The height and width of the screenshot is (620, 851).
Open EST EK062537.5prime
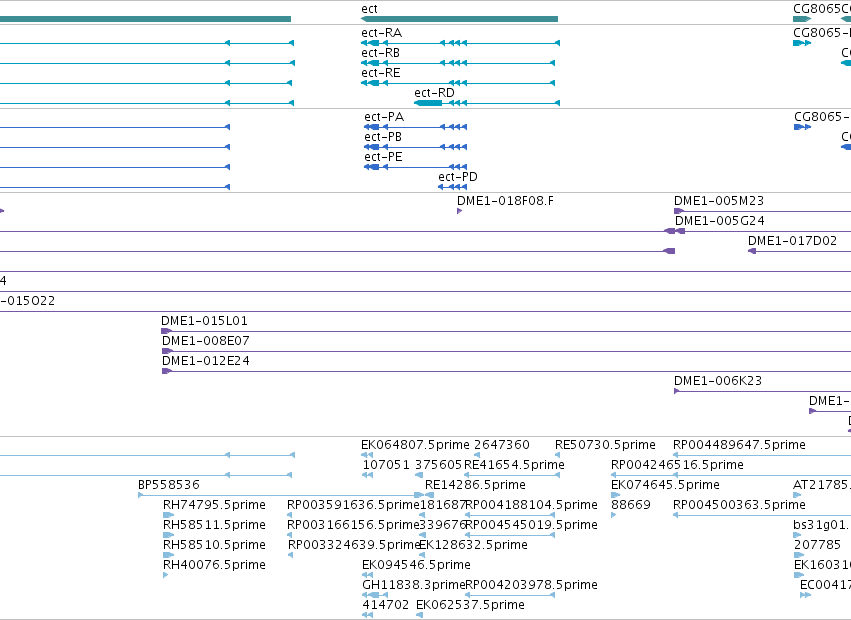[470, 605]
